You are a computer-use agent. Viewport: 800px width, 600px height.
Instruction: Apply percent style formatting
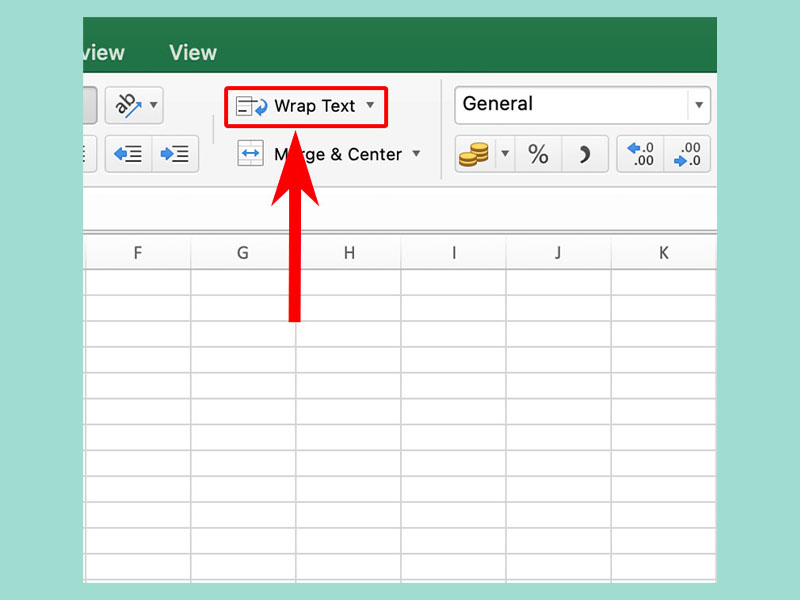[x=538, y=154]
